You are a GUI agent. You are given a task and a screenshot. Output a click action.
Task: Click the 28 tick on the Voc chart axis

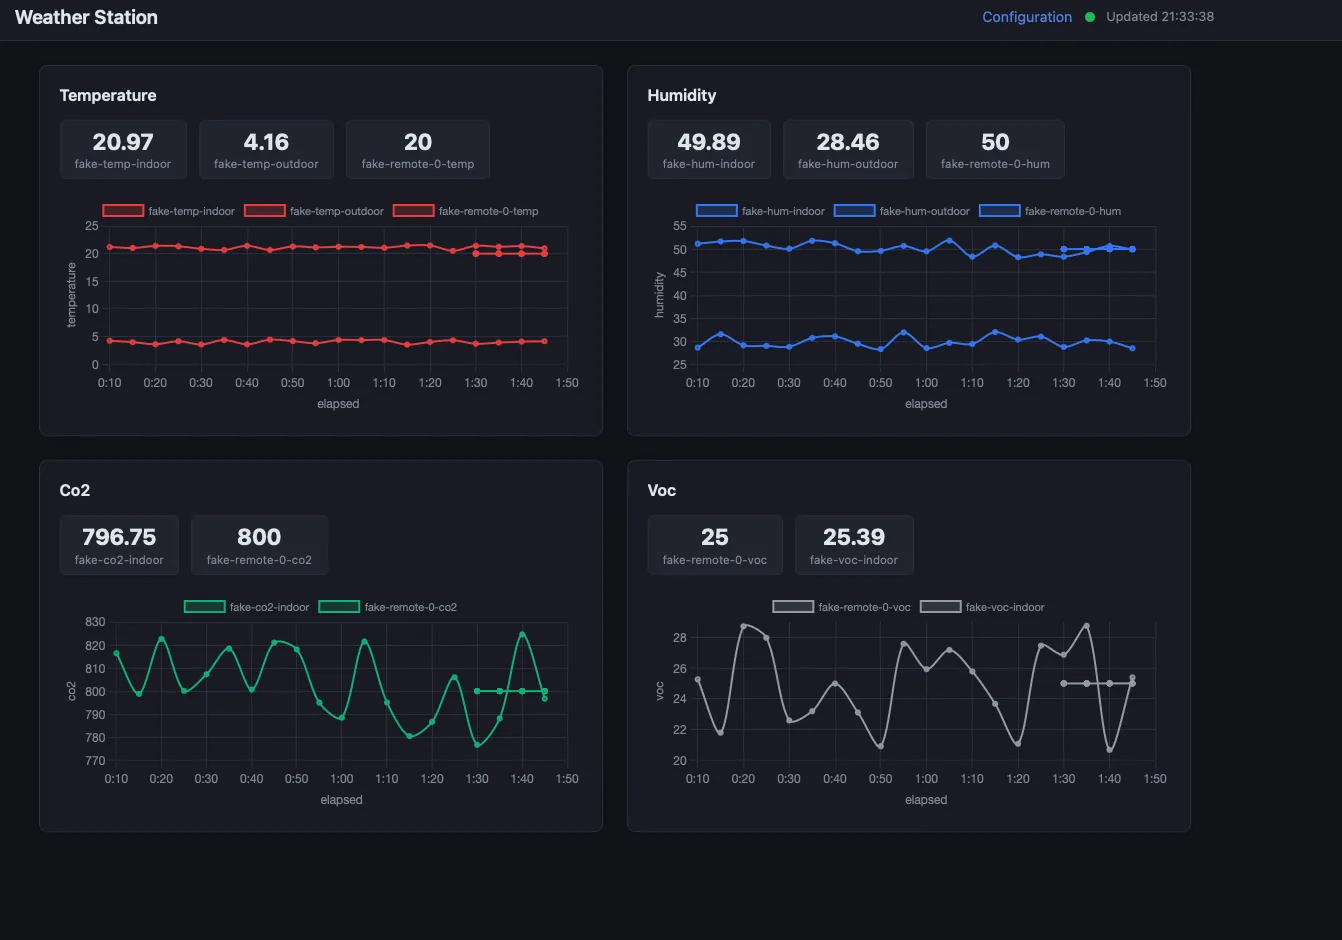coord(680,638)
